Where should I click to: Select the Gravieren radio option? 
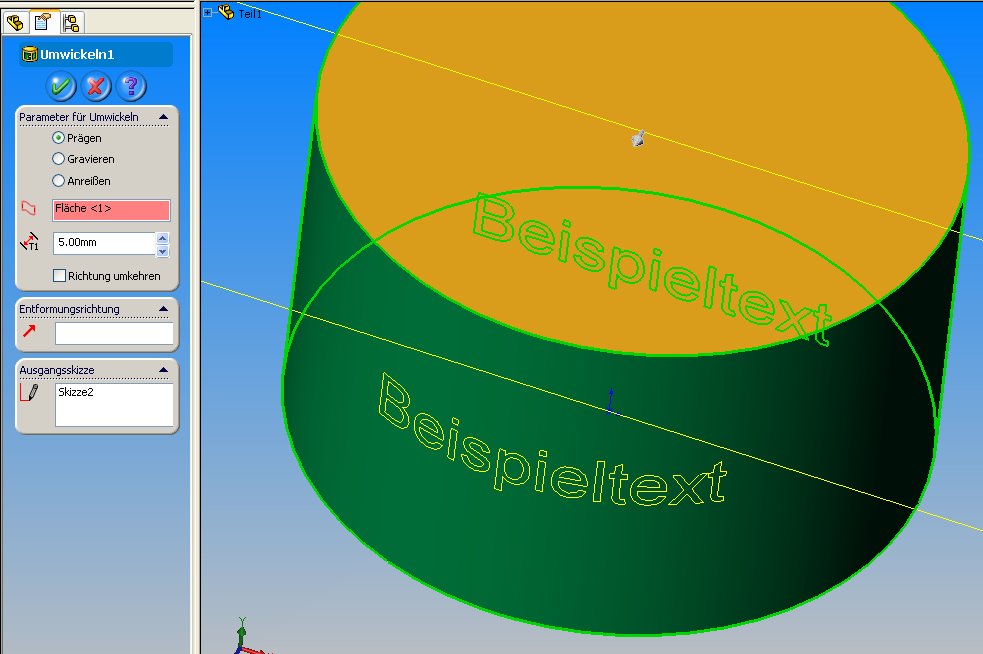(58, 159)
